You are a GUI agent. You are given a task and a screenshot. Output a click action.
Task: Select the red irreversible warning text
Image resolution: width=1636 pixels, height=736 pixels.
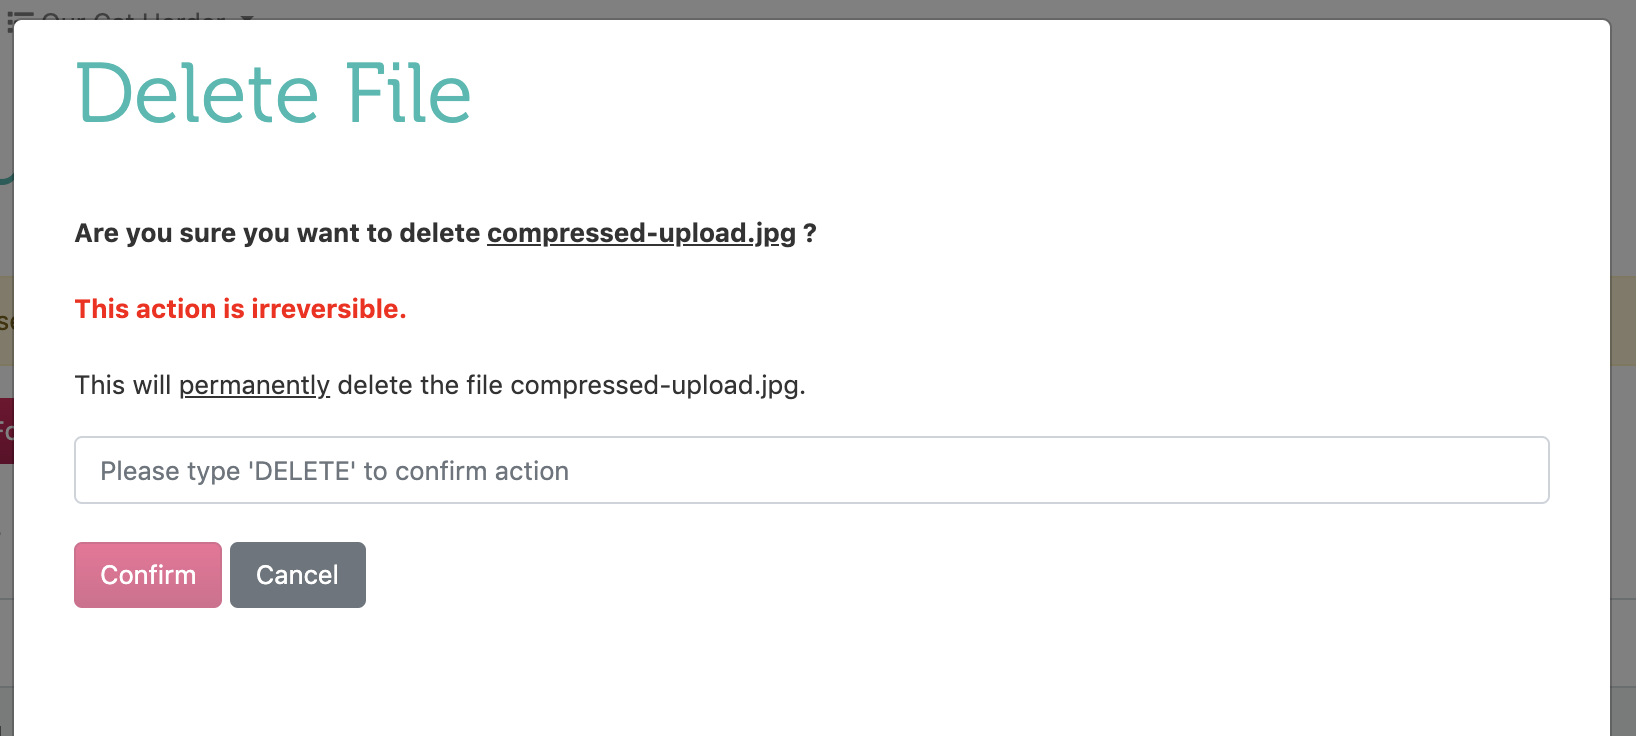click(240, 309)
